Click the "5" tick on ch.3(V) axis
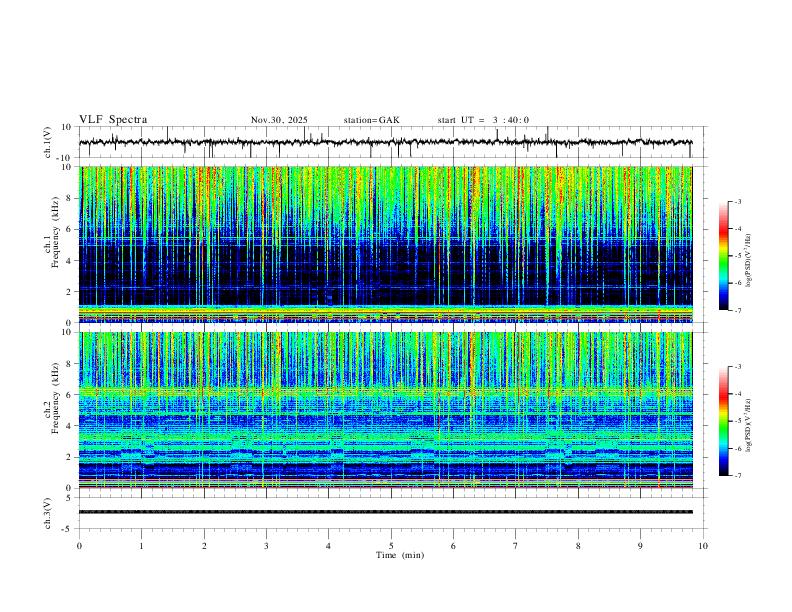This screenshot has height=612, width=792. 70,497
